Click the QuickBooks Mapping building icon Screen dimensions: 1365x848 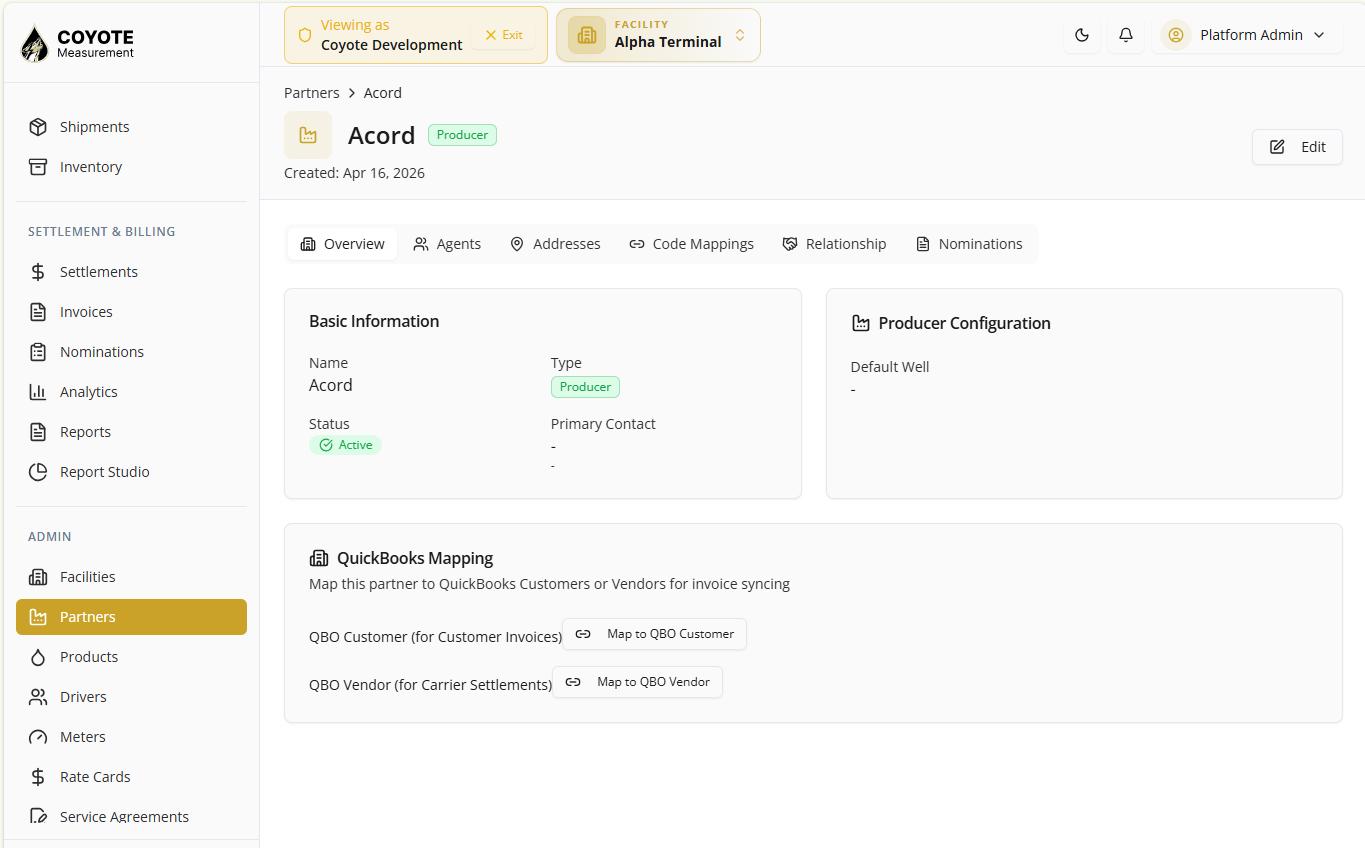pyautogui.click(x=319, y=558)
